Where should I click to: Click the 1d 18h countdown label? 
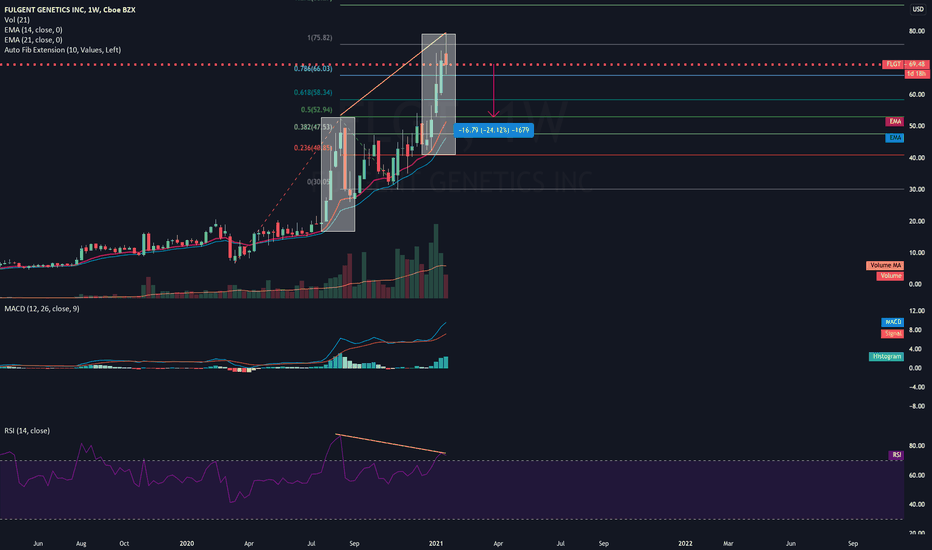click(x=917, y=74)
